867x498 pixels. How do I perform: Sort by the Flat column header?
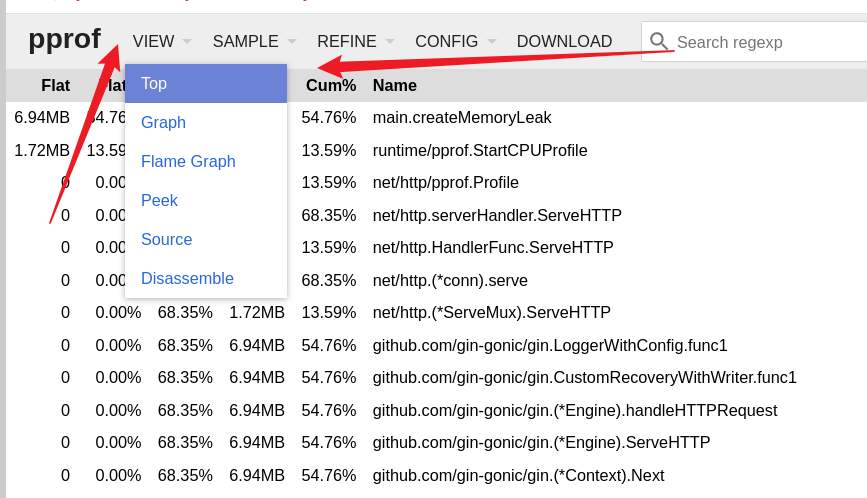[55, 85]
